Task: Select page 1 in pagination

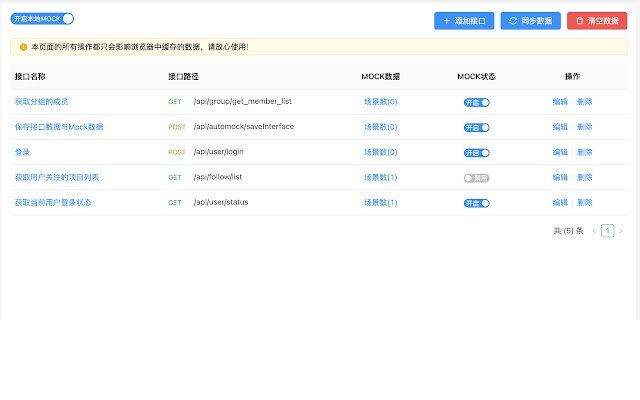Action: pos(608,231)
